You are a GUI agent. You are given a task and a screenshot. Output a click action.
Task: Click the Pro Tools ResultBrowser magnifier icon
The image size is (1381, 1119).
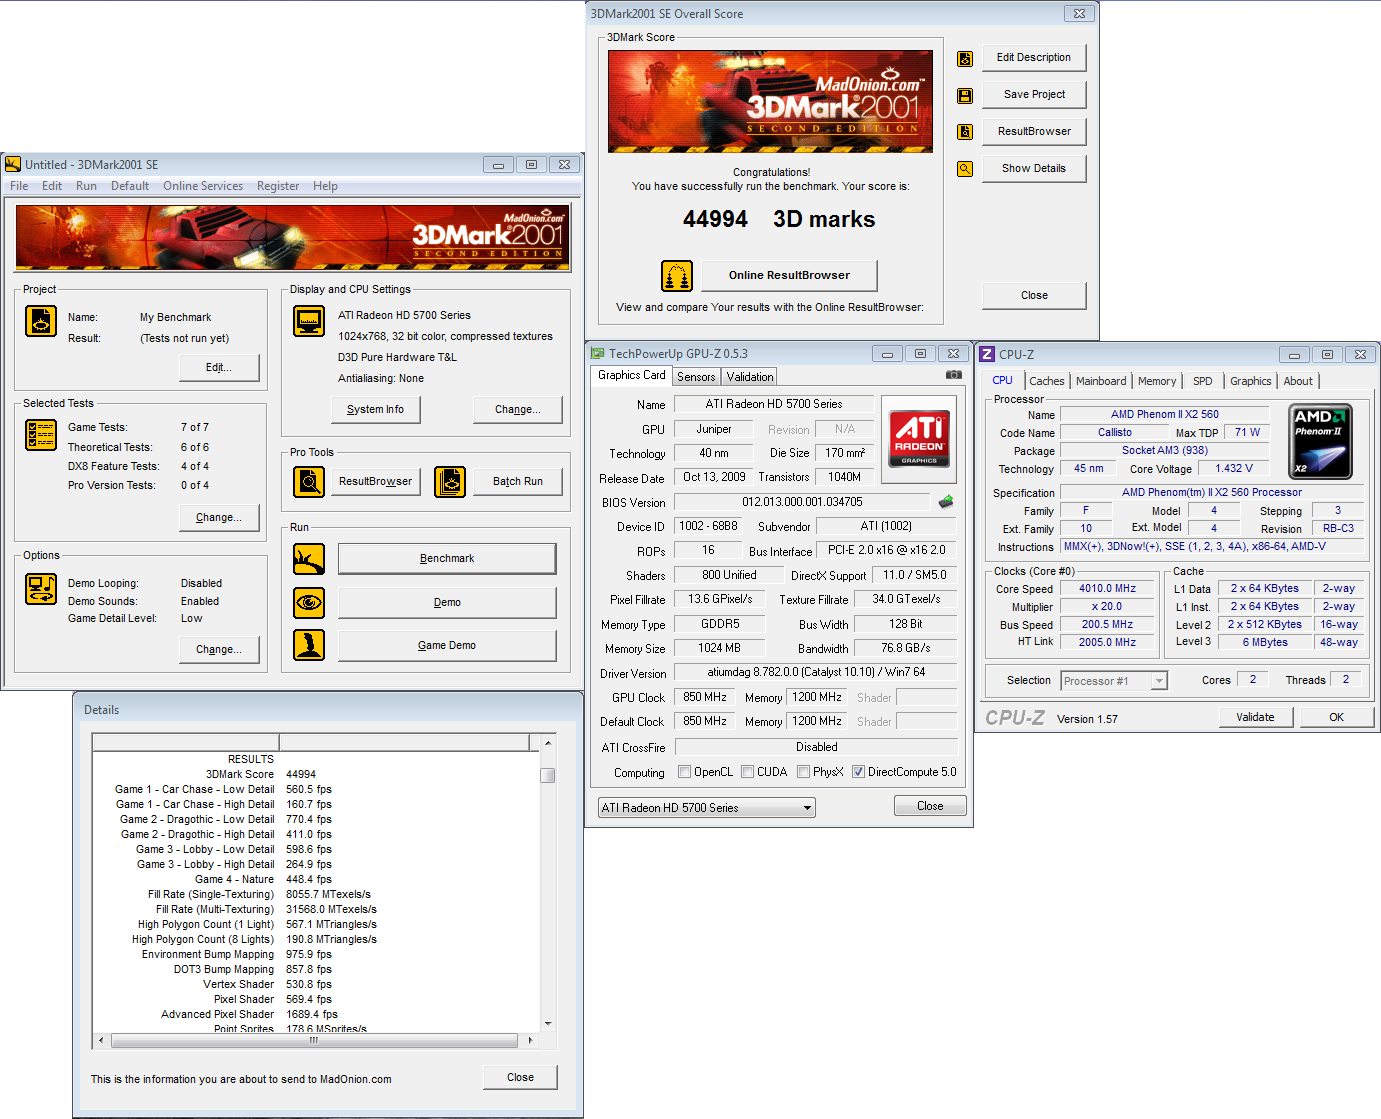click(309, 482)
